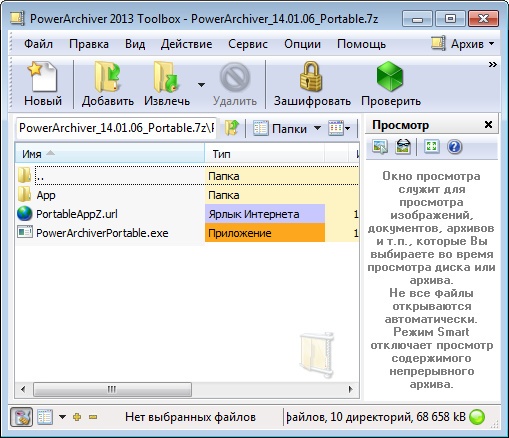Click the globe icon of PortableAppZ.url
The height and width of the screenshot is (438, 509).
pyautogui.click(x=24, y=214)
